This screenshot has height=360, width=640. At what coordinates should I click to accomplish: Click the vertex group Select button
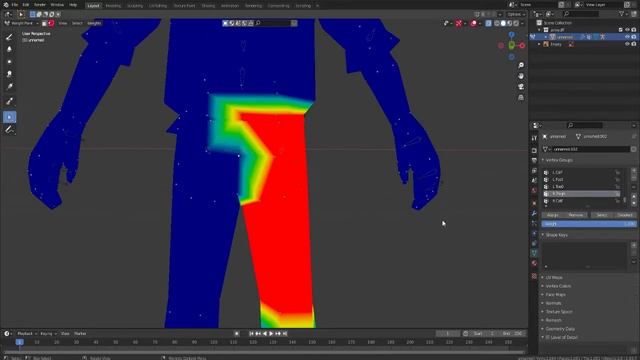(x=602, y=215)
